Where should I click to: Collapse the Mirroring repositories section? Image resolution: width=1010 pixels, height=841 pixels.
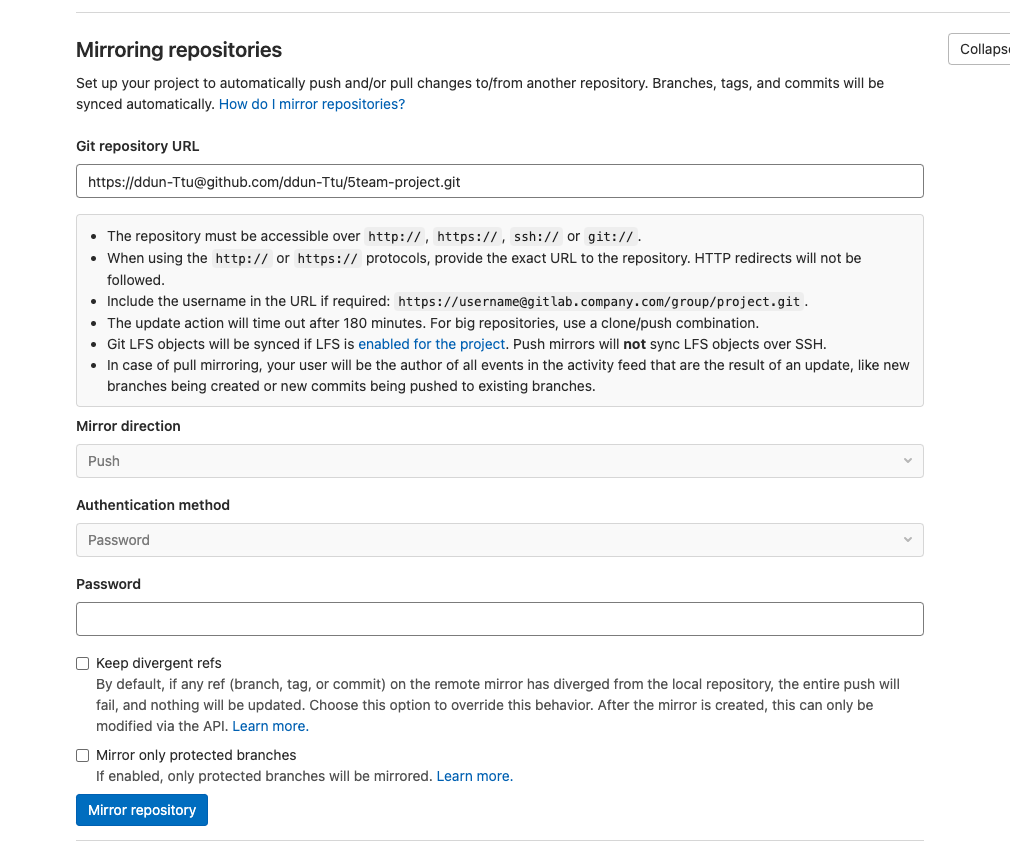pyautogui.click(x=982, y=49)
